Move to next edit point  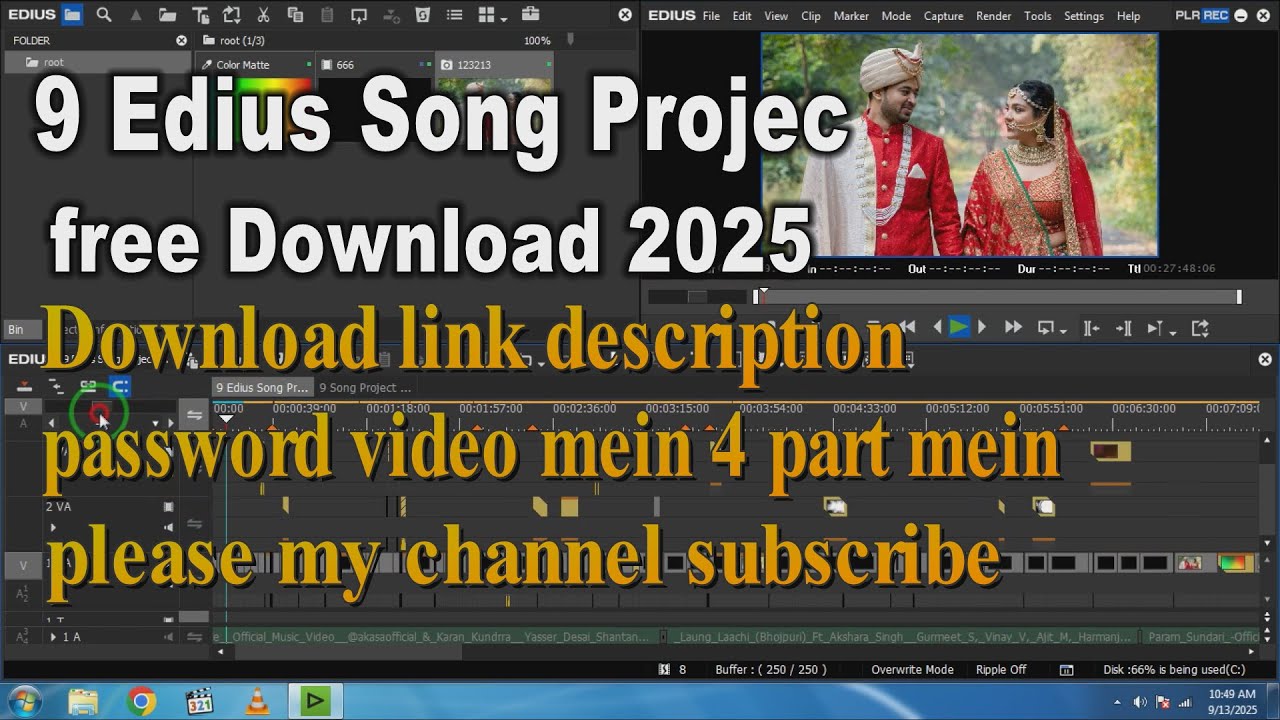pyautogui.click(x=1124, y=327)
